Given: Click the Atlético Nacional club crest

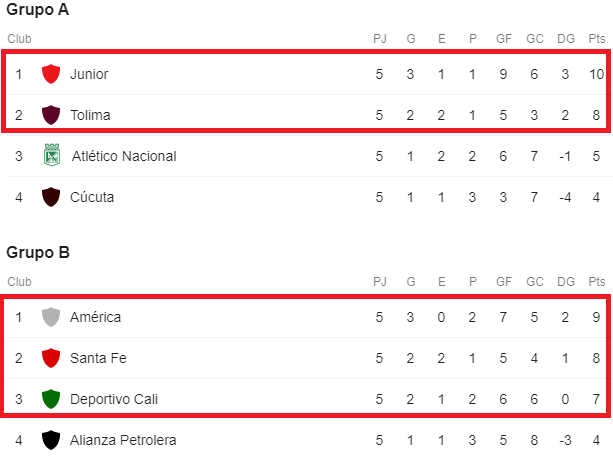Looking at the screenshot, I should point(51,156).
